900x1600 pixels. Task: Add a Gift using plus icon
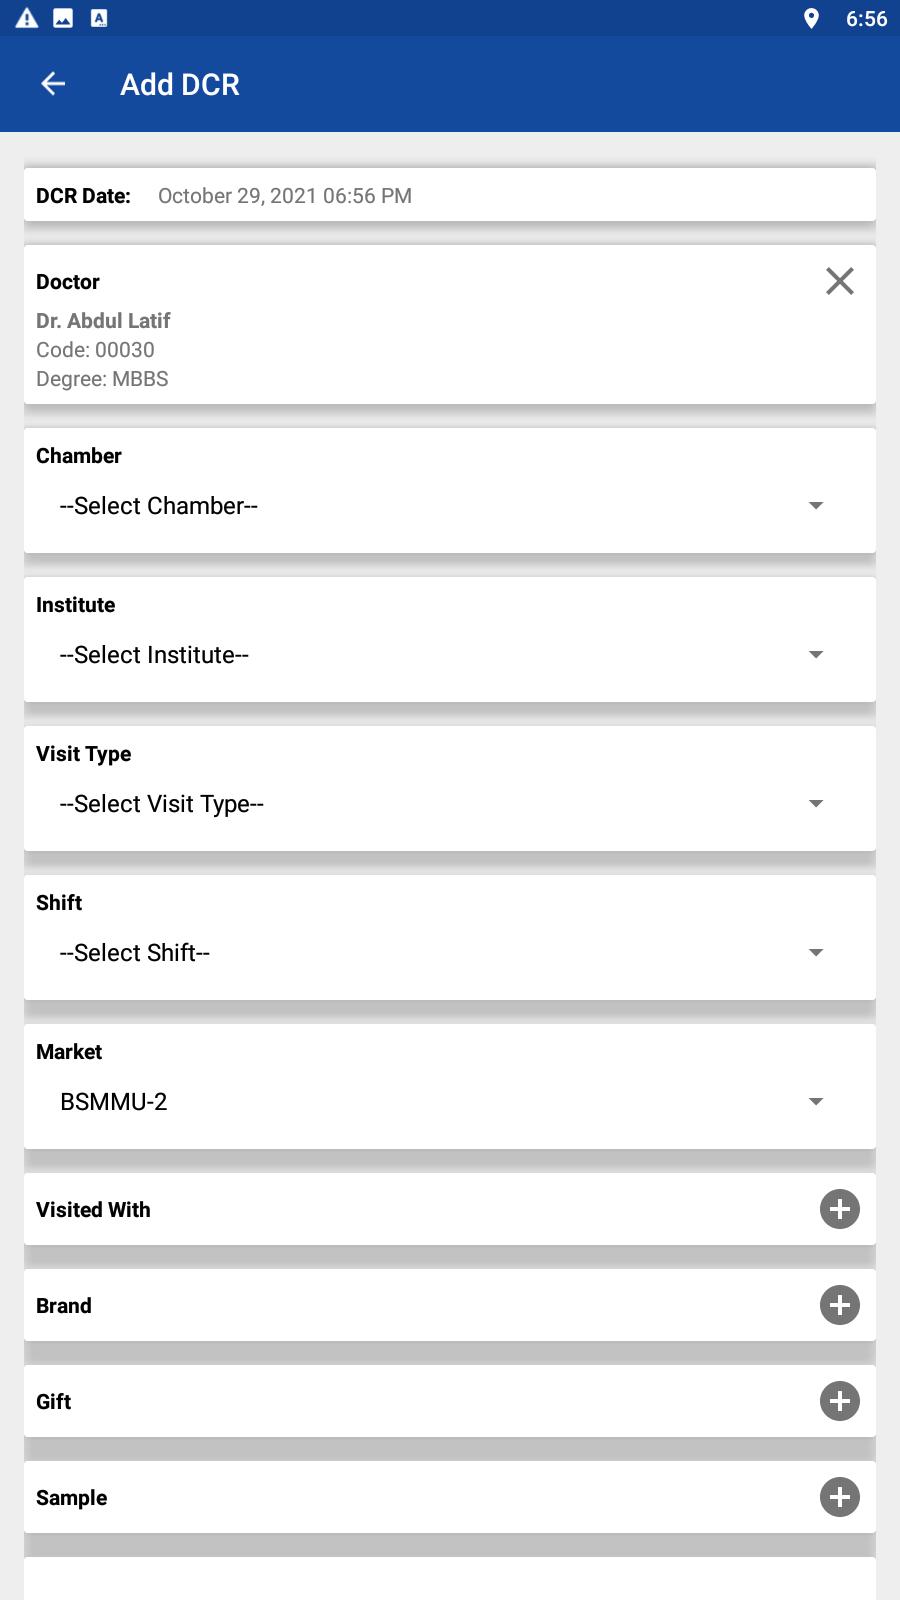tap(839, 1401)
